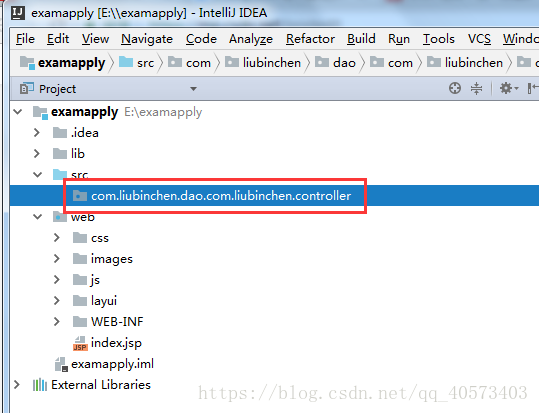The image size is (539, 413).
Task: Open the File menu
Action: pos(25,39)
